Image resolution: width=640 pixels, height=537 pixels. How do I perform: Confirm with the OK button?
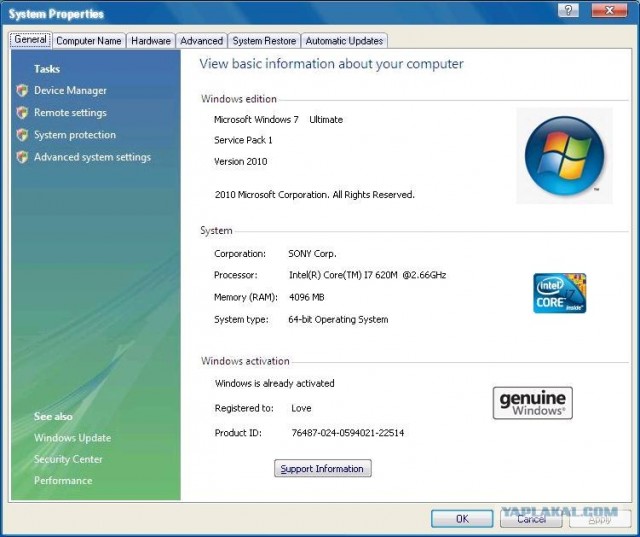[x=462, y=519]
